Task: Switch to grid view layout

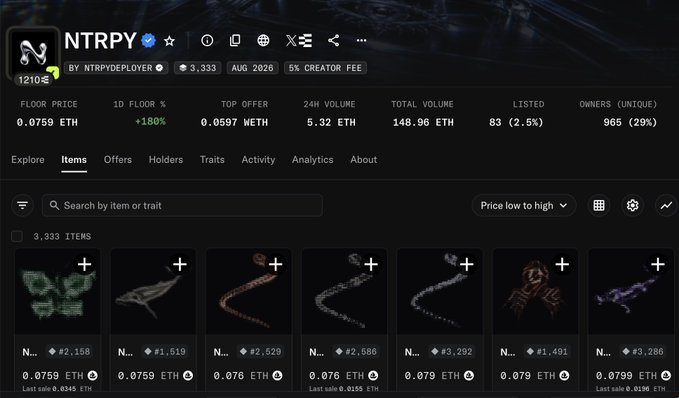Action: pyautogui.click(x=599, y=205)
